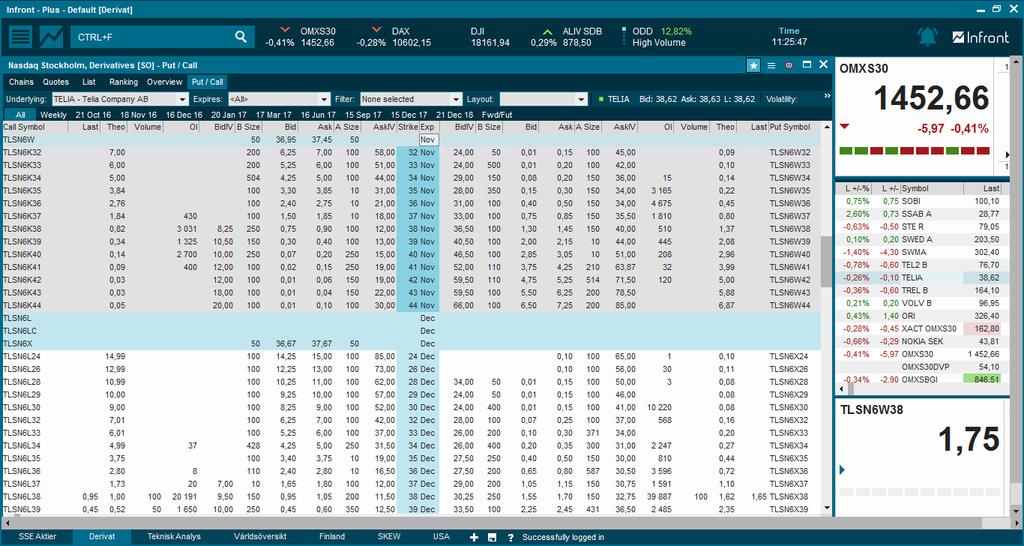Click the Symbol column header in watchlist
This screenshot has height=546, width=1024.
[931, 189]
